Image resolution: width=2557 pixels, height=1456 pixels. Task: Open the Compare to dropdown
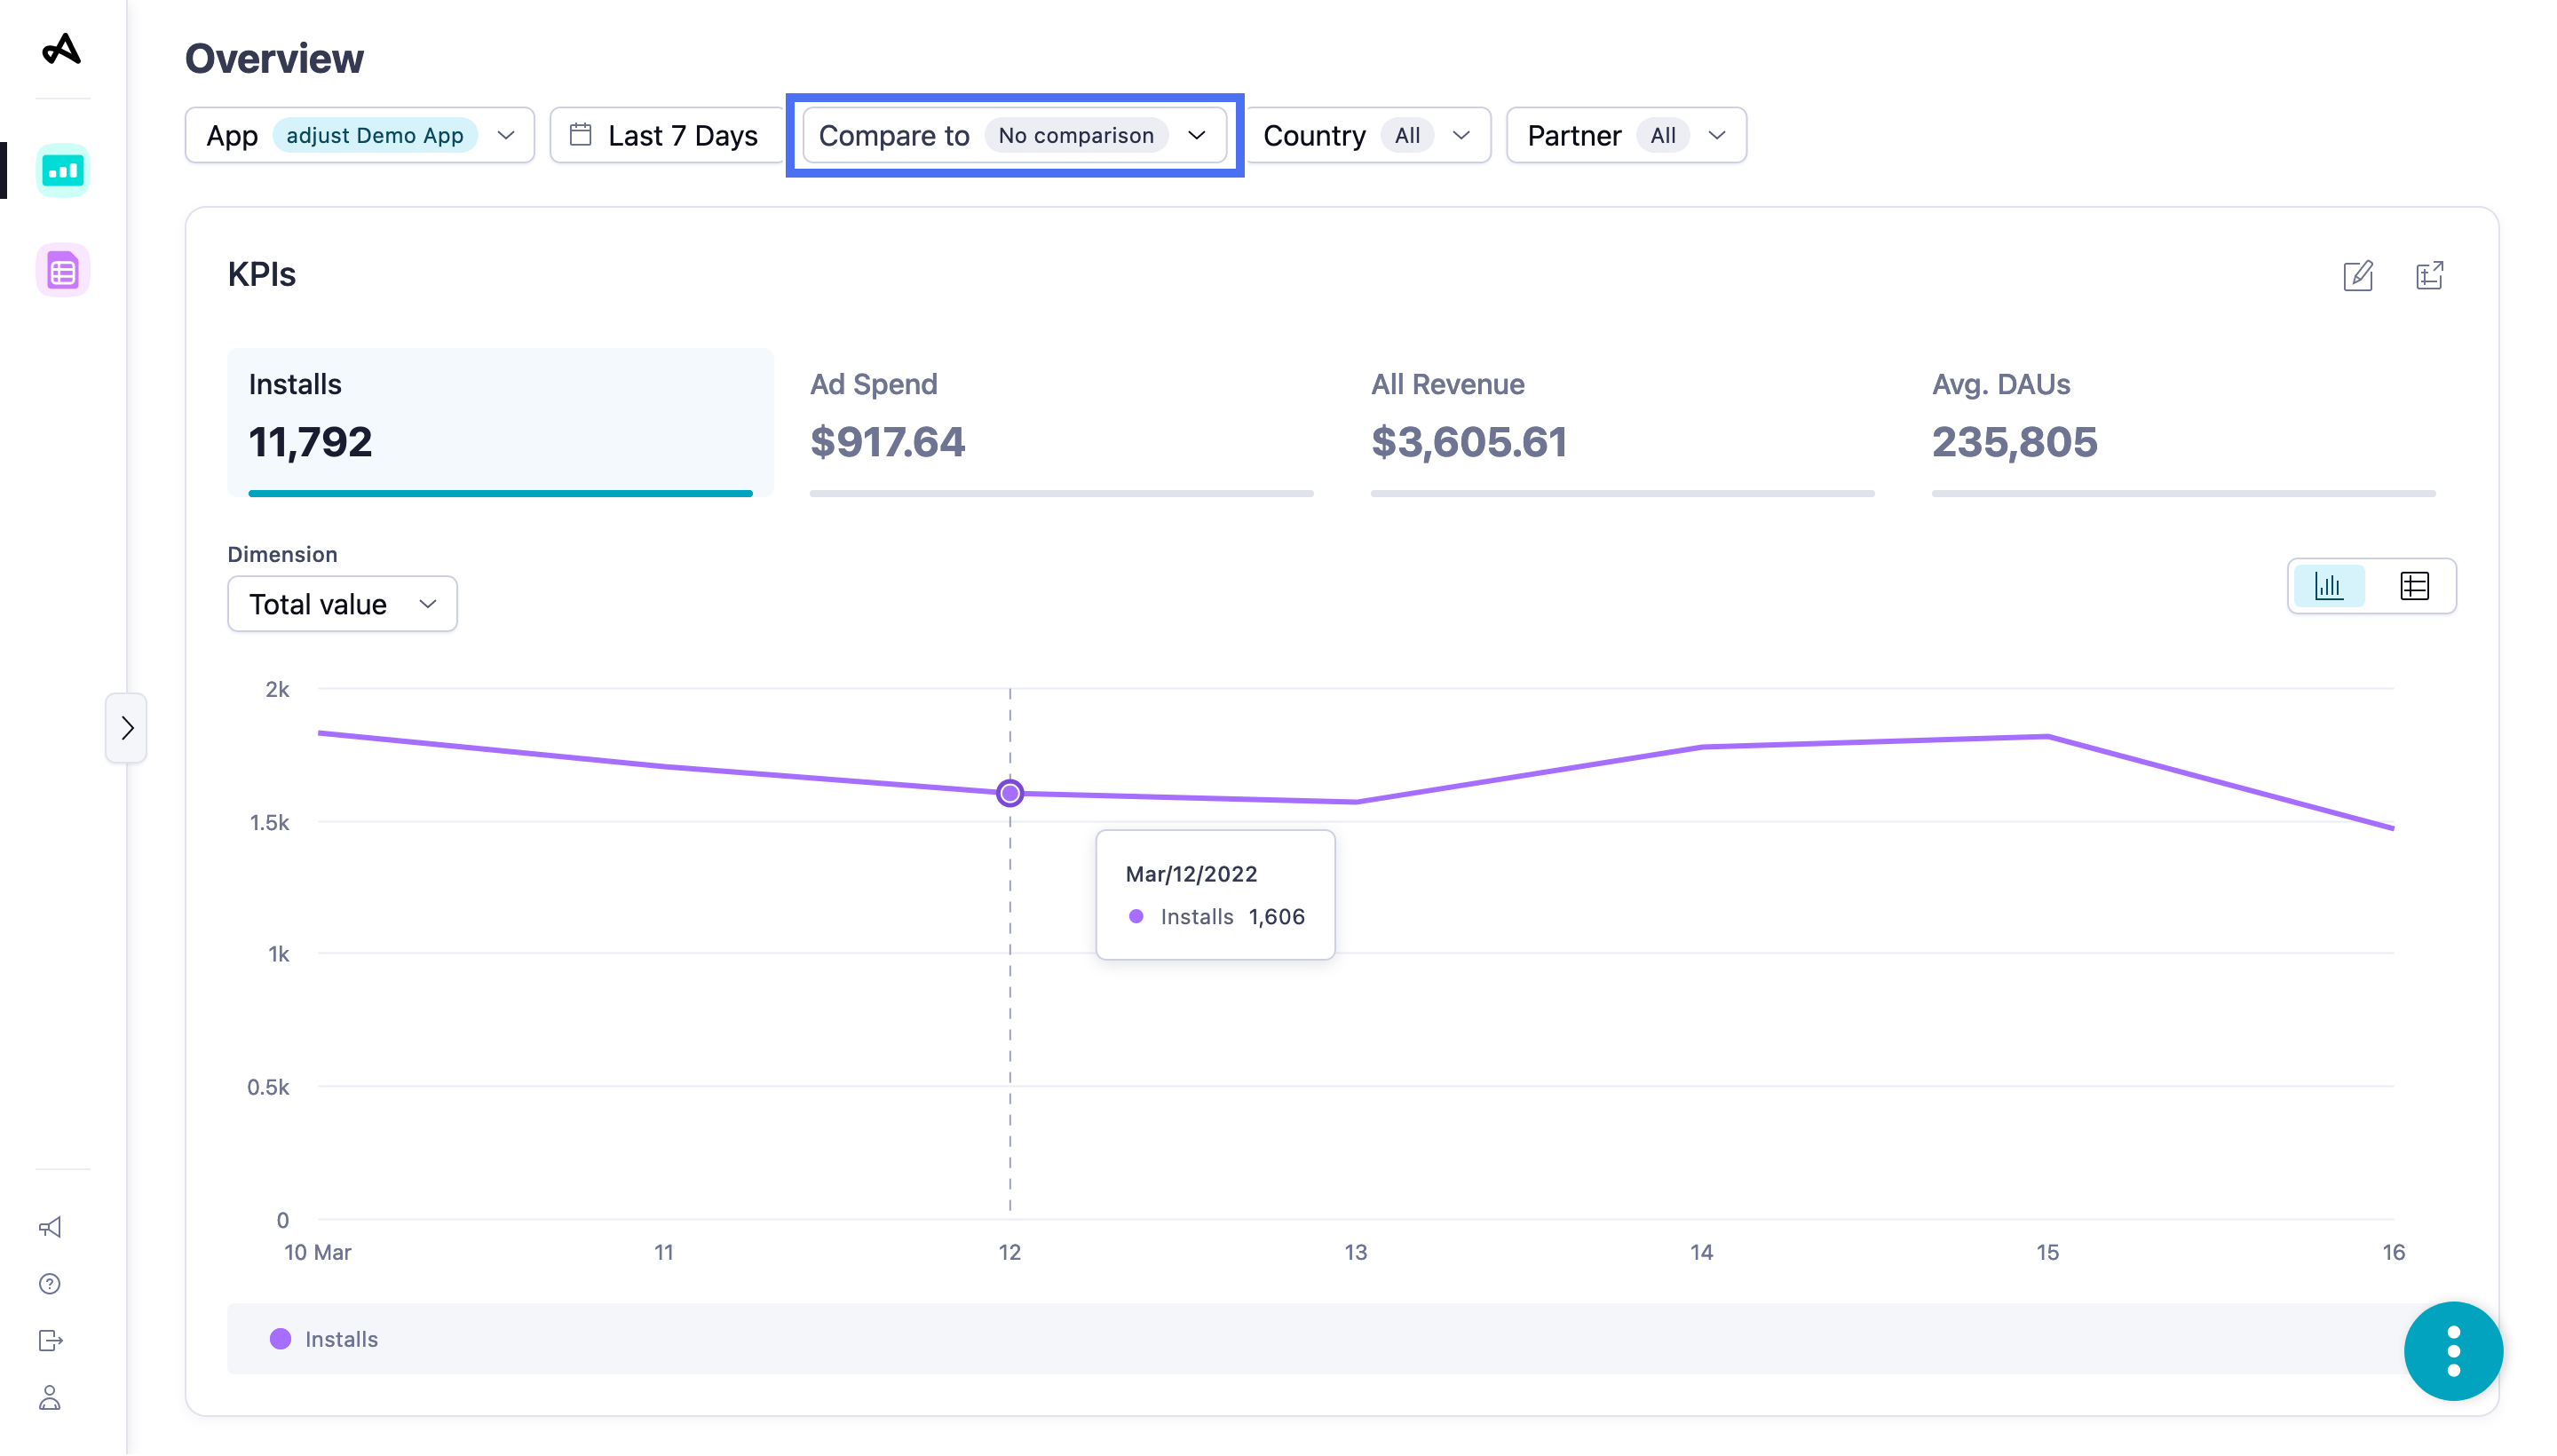[x=1014, y=135]
